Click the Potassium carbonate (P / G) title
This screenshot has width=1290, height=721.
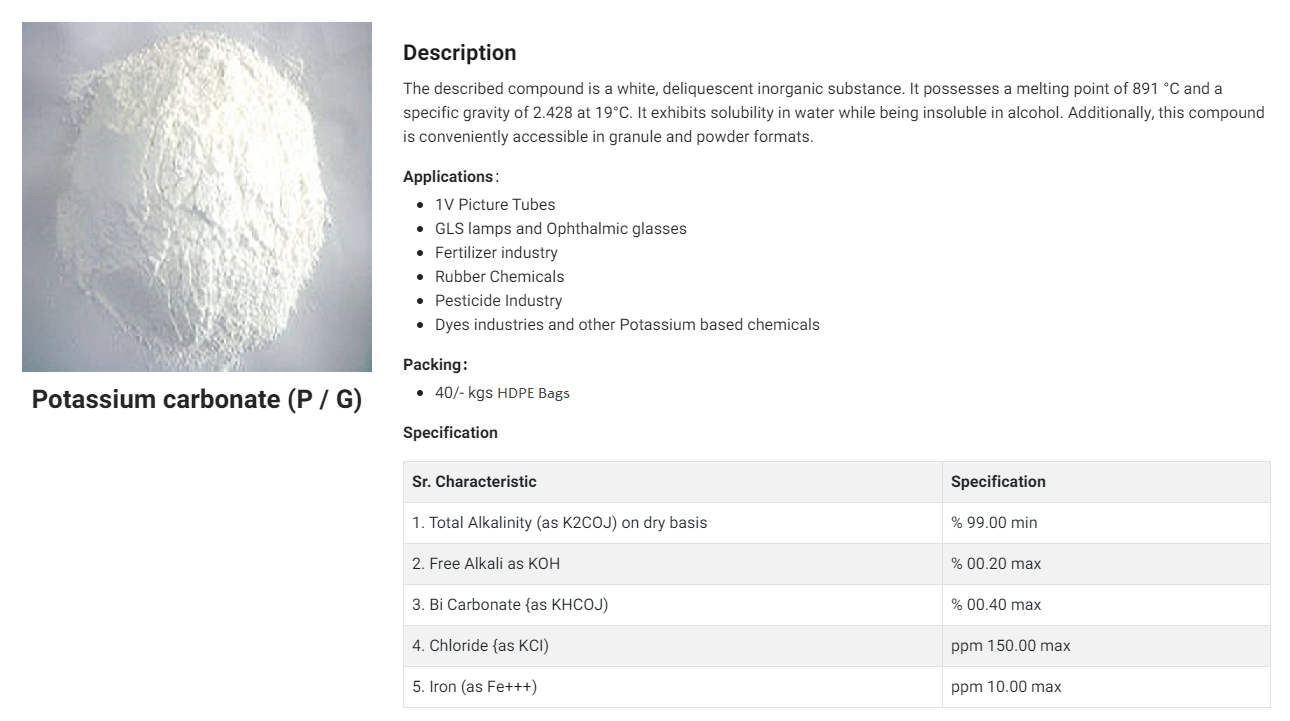coord(197,399)
